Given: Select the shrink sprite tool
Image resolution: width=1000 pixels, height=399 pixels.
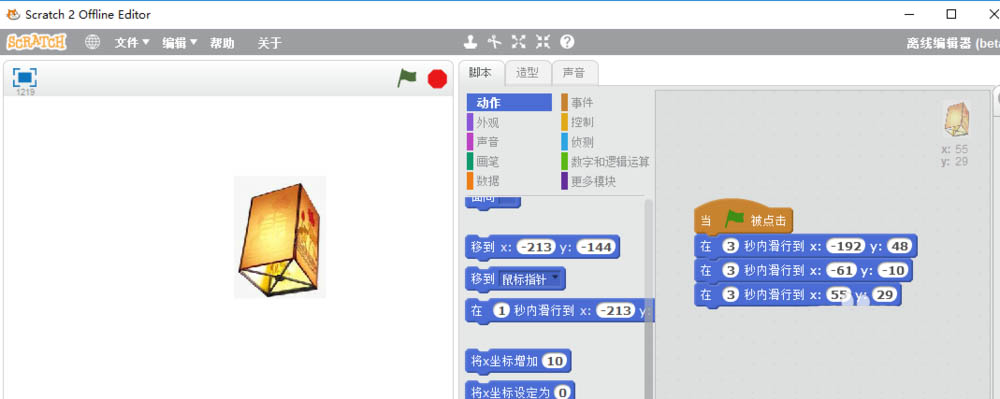Looking at the screenshot, I should point(543,42).
